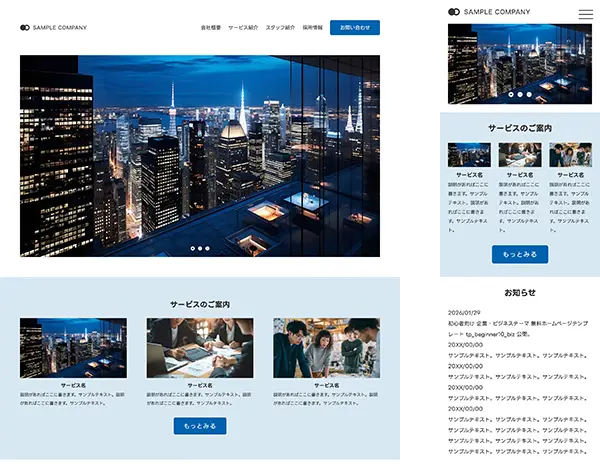The height and width of the screenshot is (467, 600).
Task: Select first slider dot on desktop hero
Action: (191, 248)
